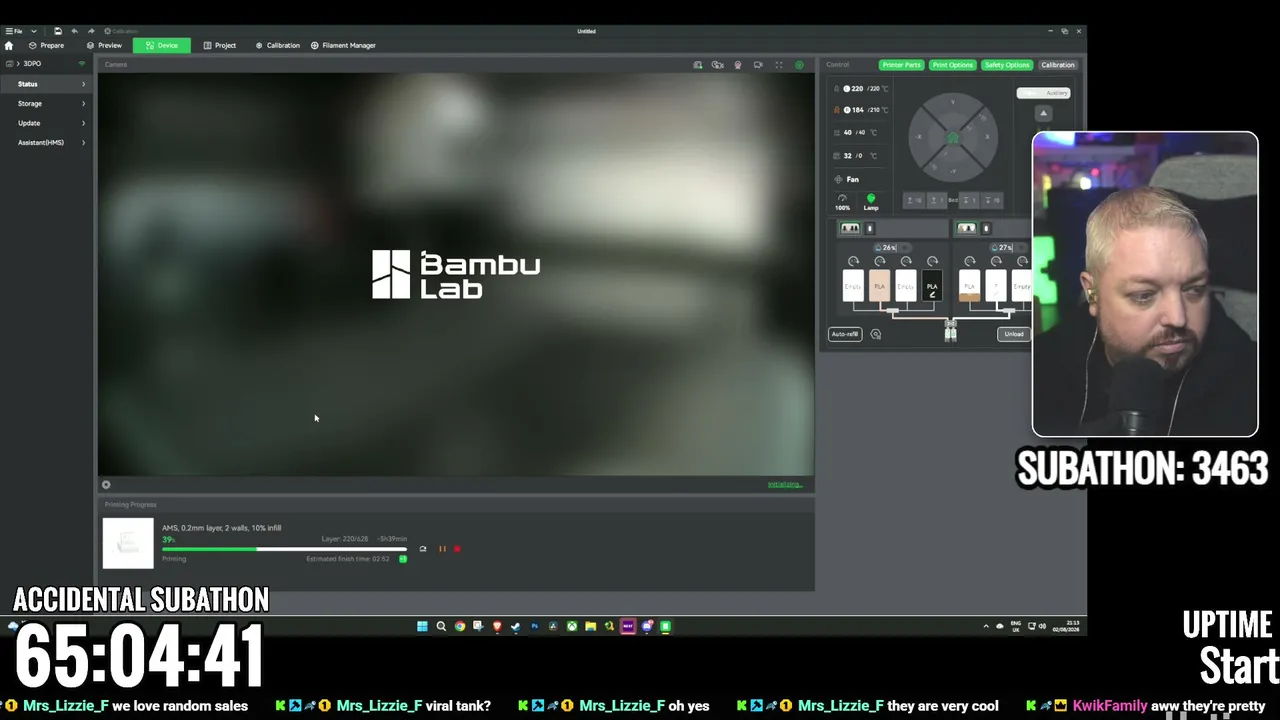Select the first Empty filament slot
1280x720 pixels.
point(853,286)
